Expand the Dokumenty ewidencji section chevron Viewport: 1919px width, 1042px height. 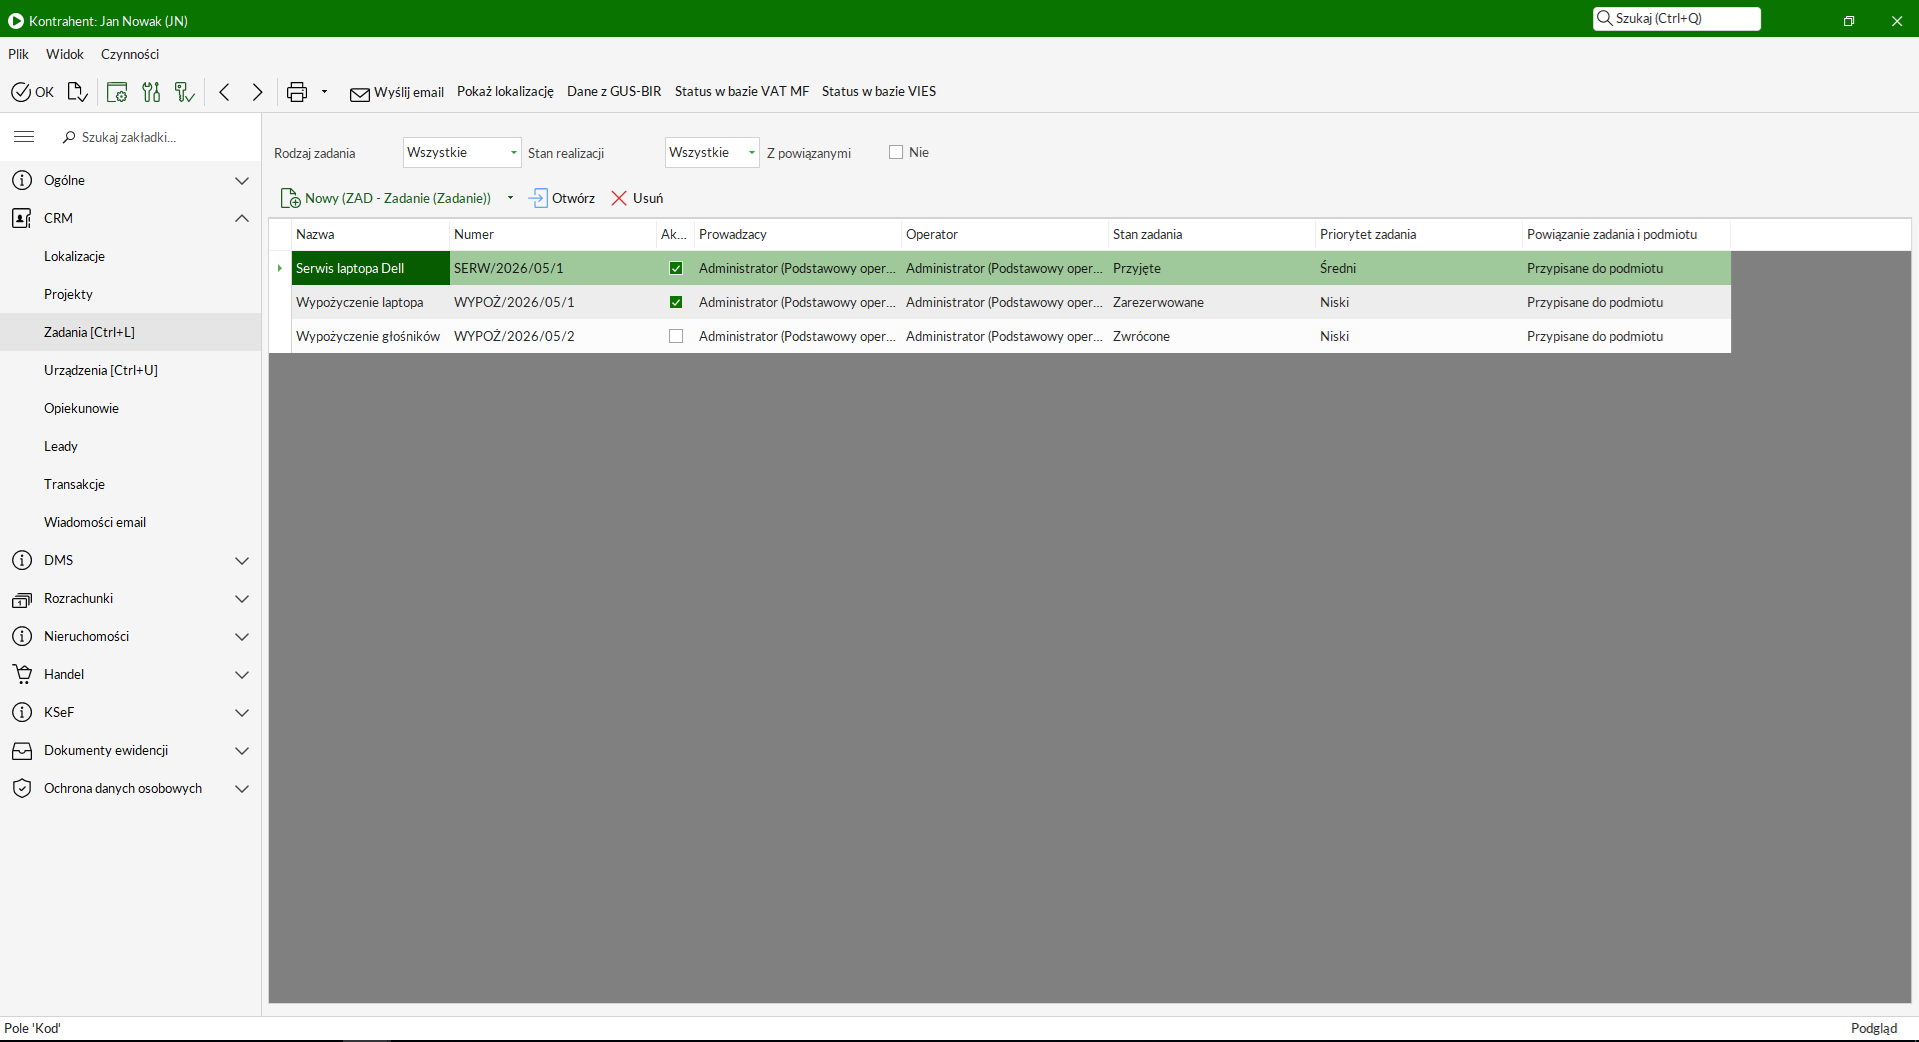[242, 750]
